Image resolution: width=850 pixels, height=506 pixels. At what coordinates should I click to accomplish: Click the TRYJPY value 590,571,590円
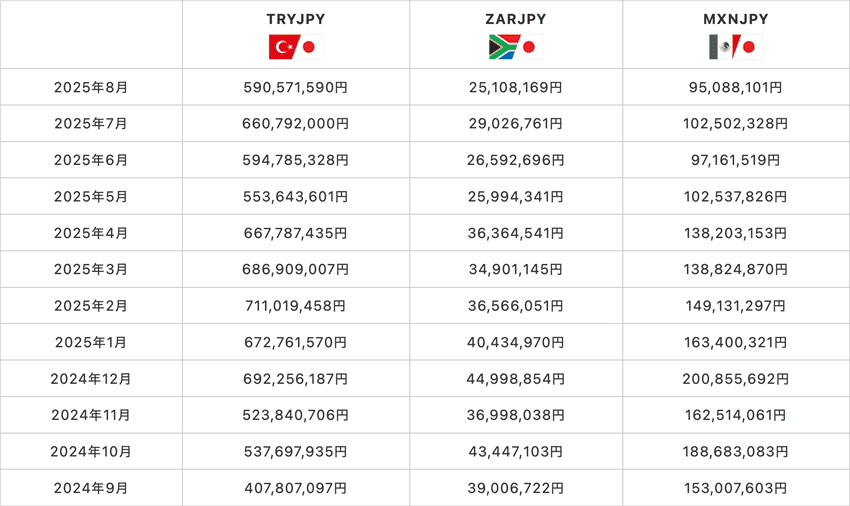[x=296, y=88]
